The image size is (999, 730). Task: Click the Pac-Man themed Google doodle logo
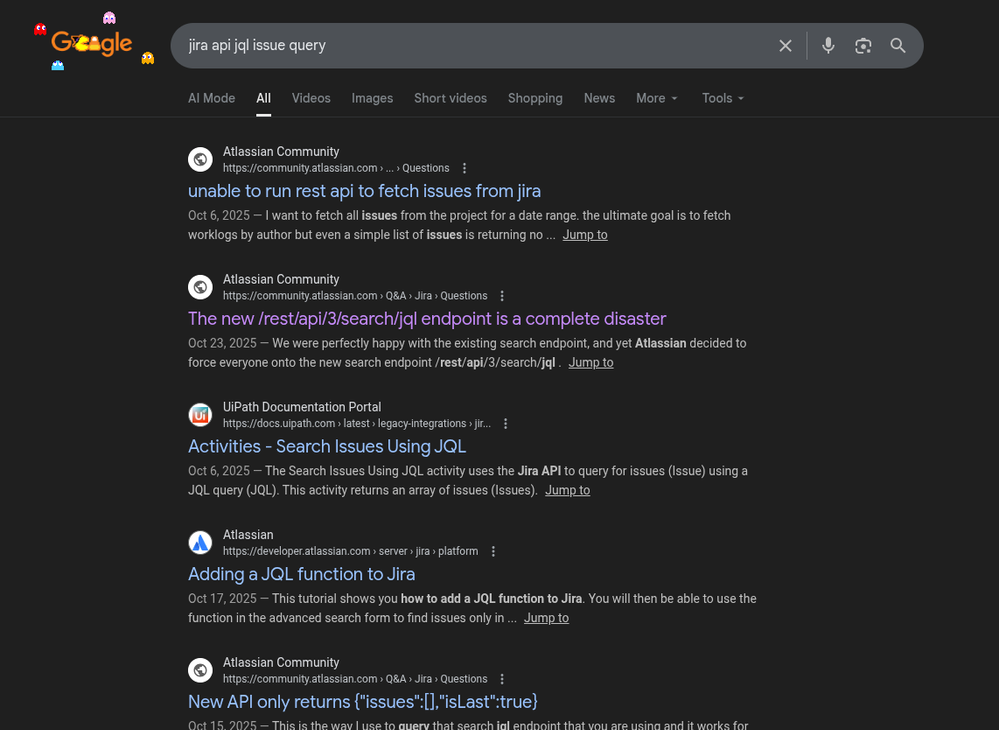point(93,43)
